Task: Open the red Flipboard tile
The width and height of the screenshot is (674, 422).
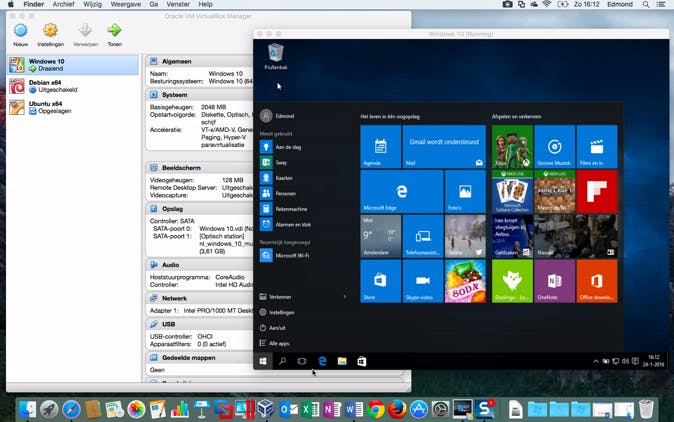Action: point(597,191)
